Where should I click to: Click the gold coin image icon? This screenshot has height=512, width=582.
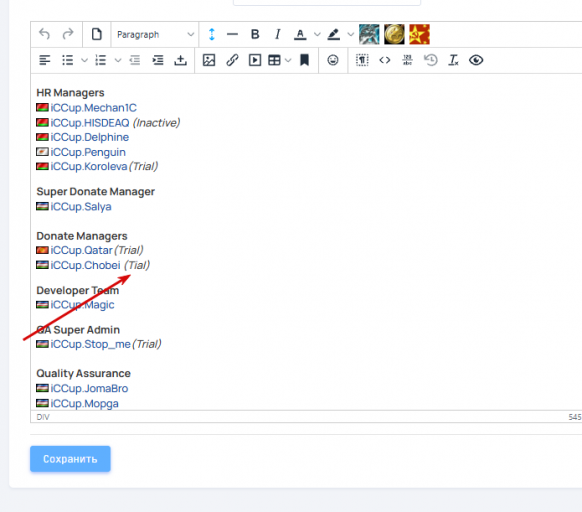tap(394, 34)
